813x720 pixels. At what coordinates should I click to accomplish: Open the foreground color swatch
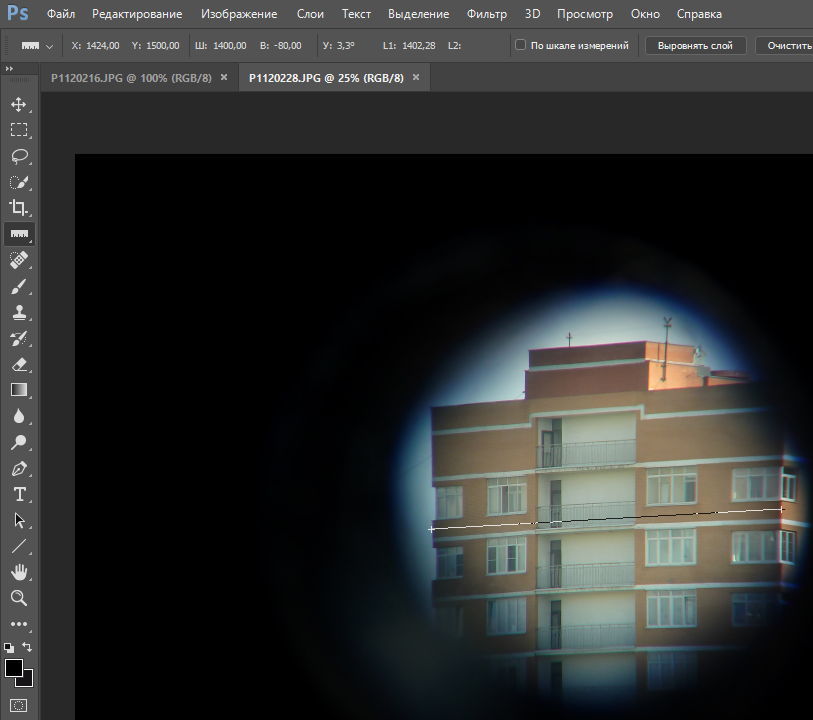click(14, 668)
